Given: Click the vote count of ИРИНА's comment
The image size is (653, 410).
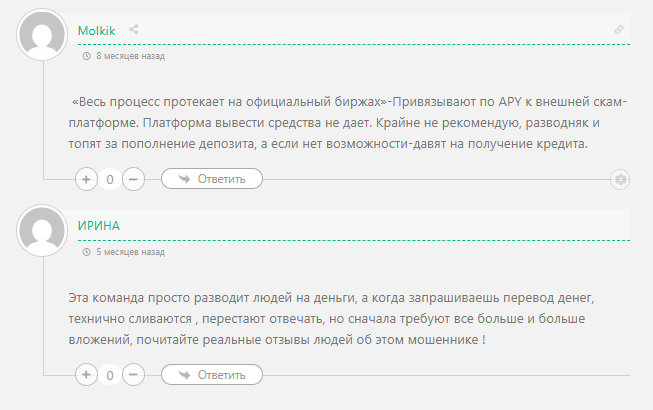Looking at the screenshot, I should tap(110, 375).
